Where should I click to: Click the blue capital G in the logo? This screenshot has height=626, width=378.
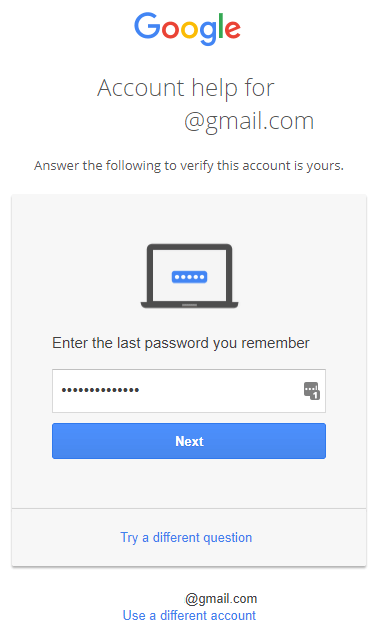tap(147, 26)
